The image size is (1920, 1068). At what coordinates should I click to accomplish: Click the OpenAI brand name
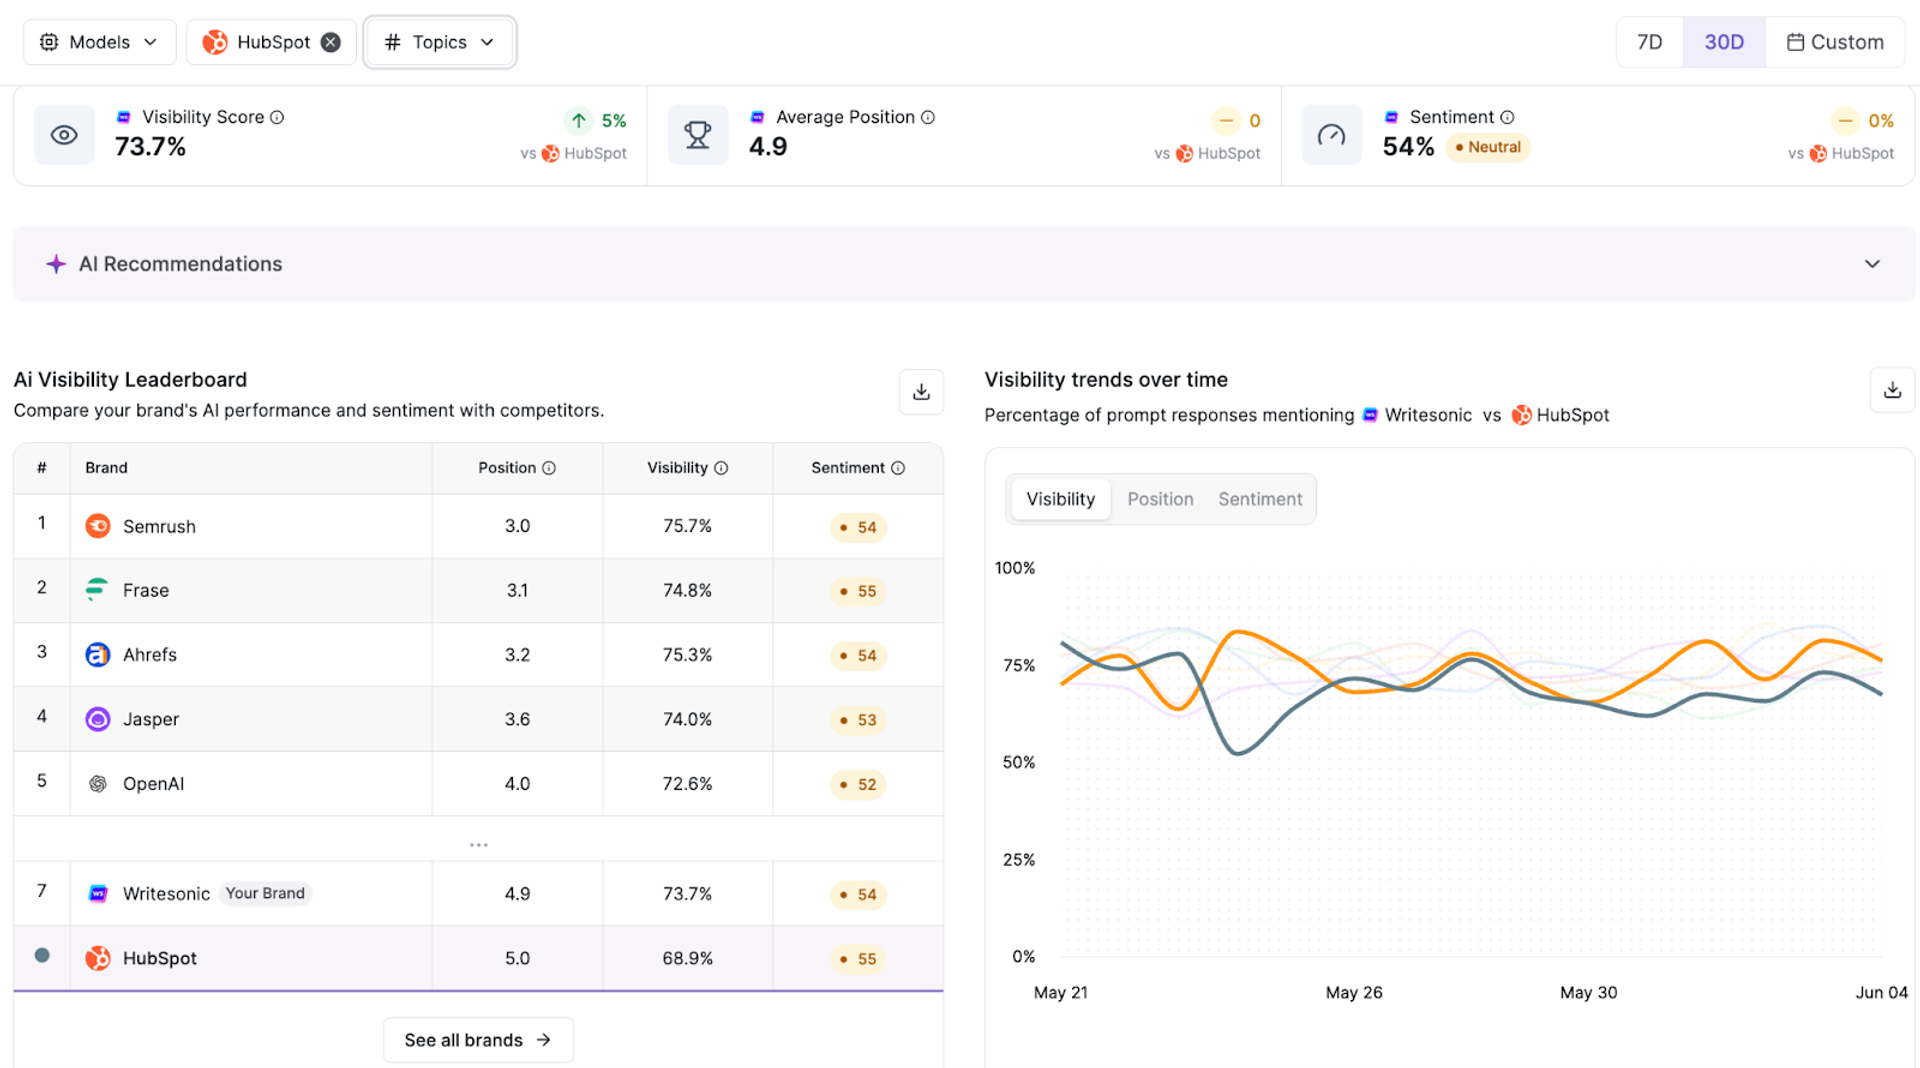[153, 784]
